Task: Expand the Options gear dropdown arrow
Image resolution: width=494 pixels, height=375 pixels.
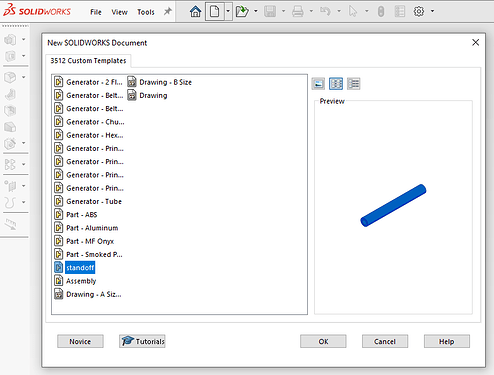Action: tap(433, 11)
